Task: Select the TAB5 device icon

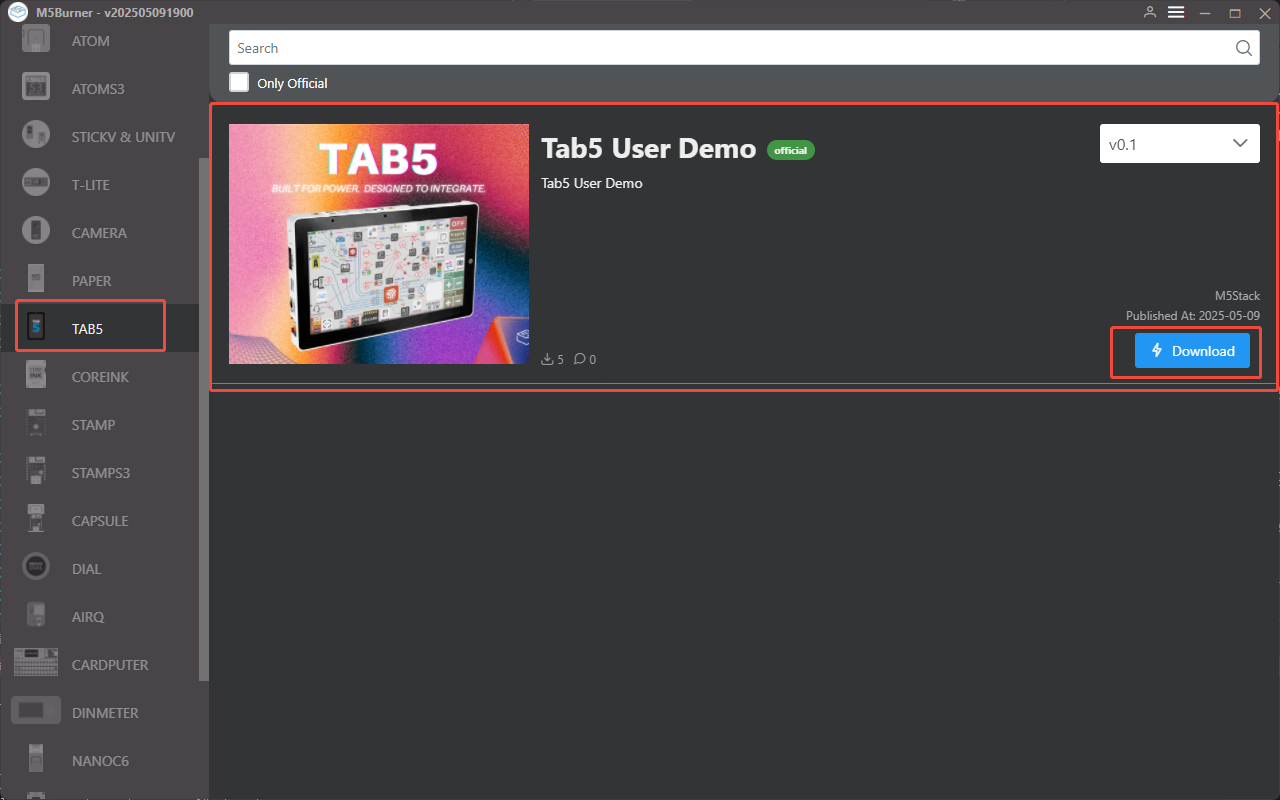Action: (36, 328)
